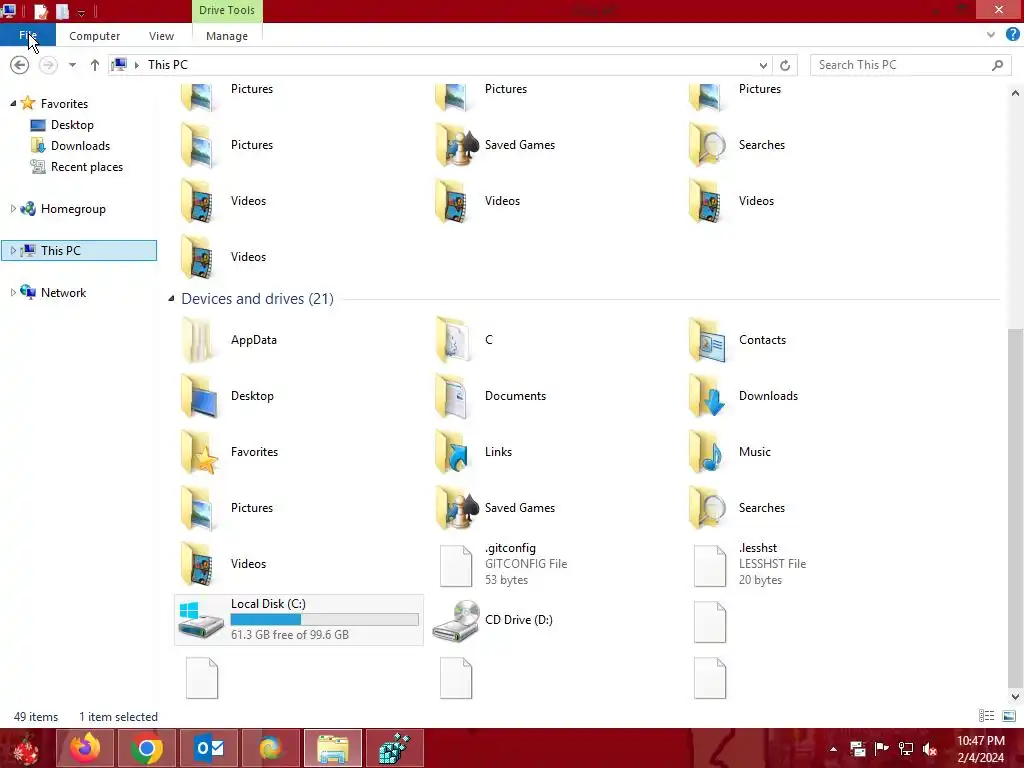The image size is (1024, 768).
Task: Select the Contacts folder
Action: [x=738, y=340]
